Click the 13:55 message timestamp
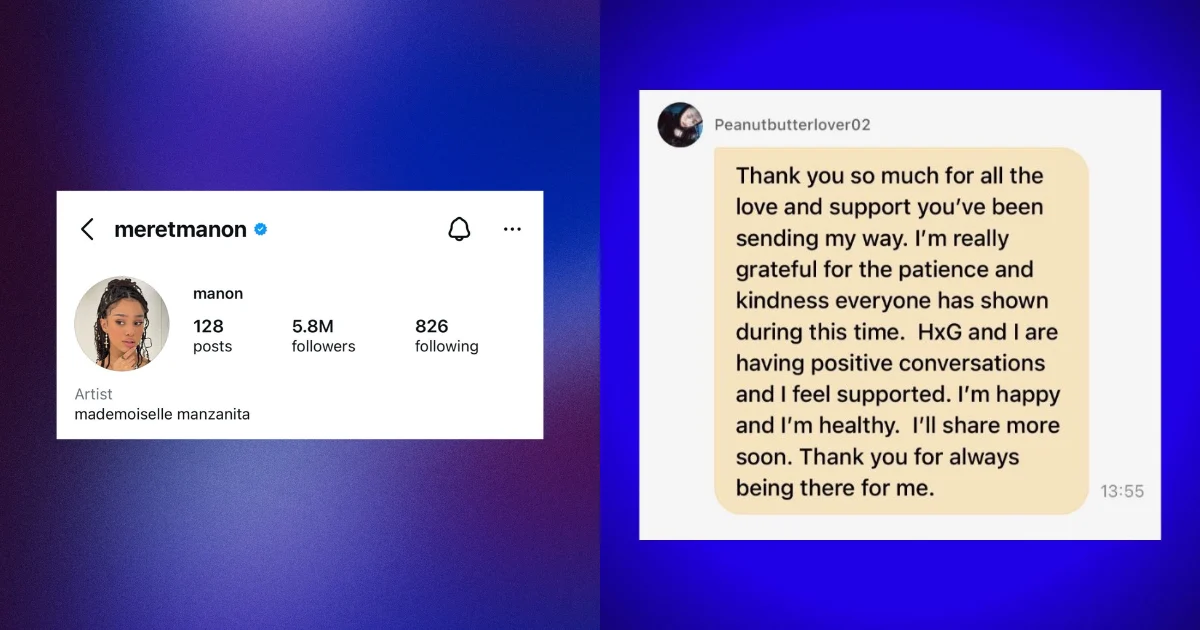This screenshot has height=630, width=1200. tap(1122, 491)
